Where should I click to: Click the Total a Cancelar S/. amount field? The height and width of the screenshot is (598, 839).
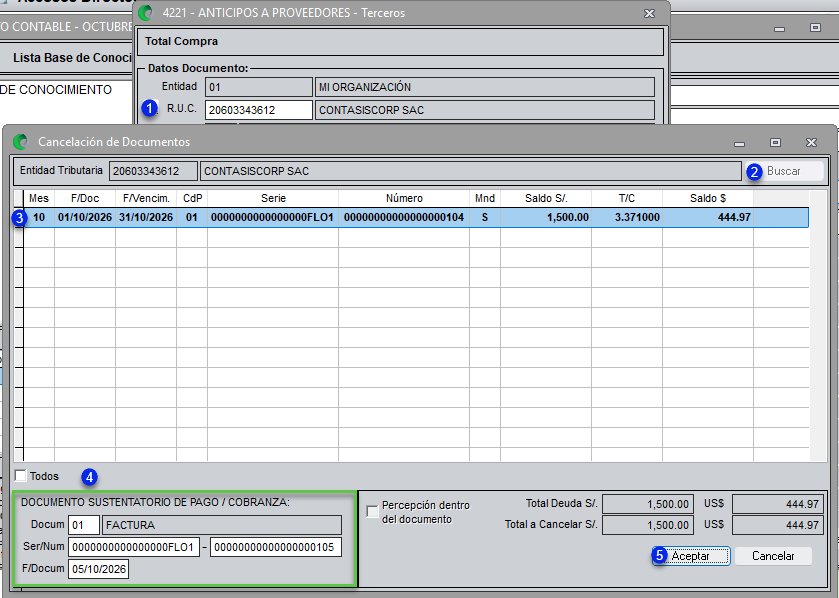(x=648, y=525)
